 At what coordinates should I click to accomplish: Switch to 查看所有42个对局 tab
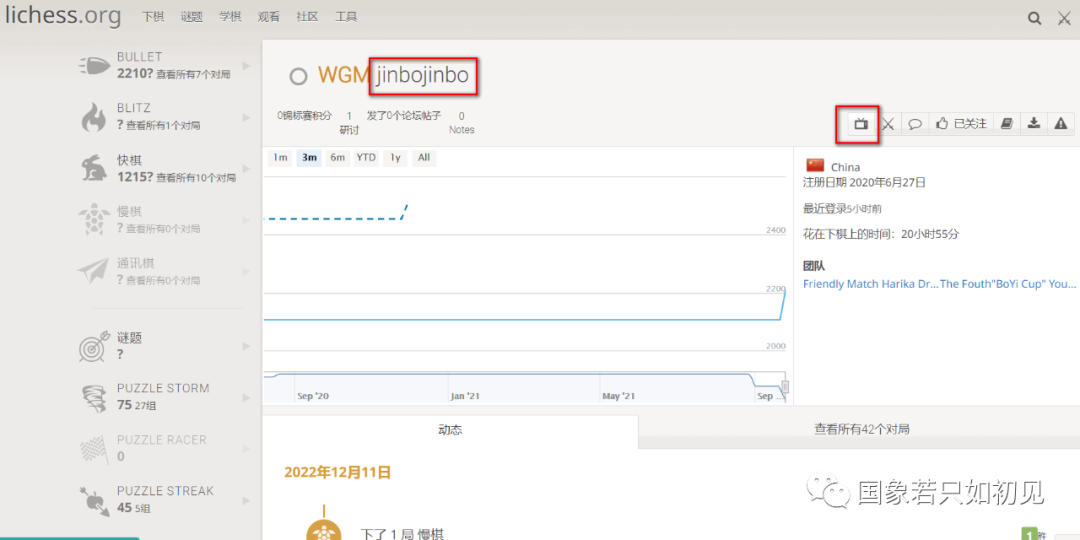[861, 429]
